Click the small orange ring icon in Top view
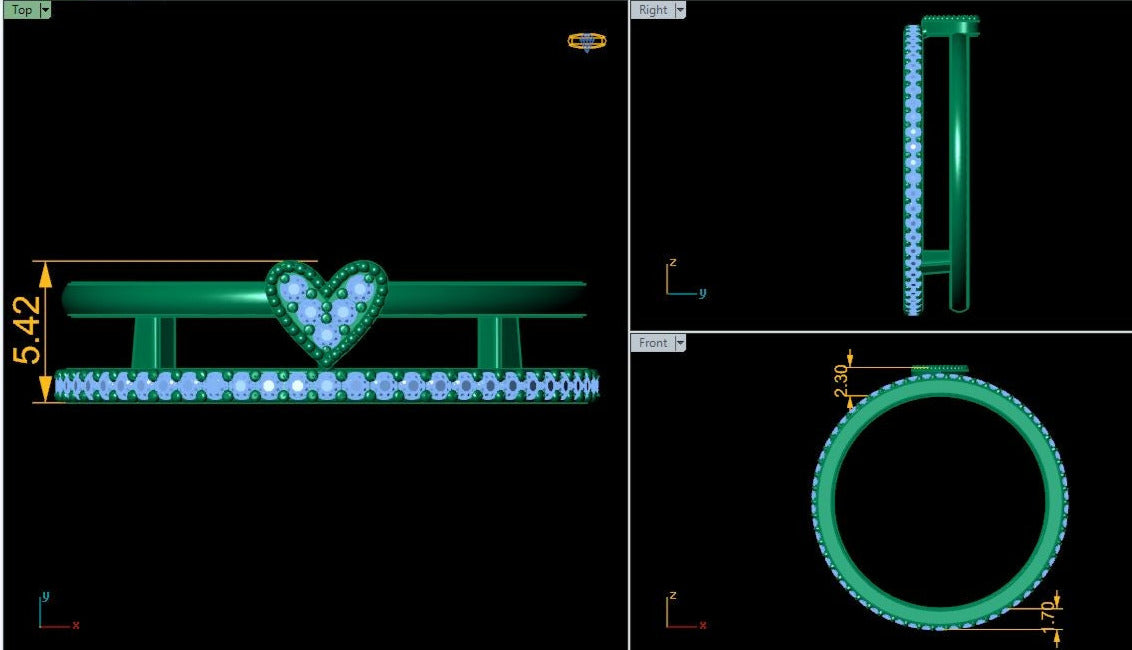 click(x=586, y=42)
